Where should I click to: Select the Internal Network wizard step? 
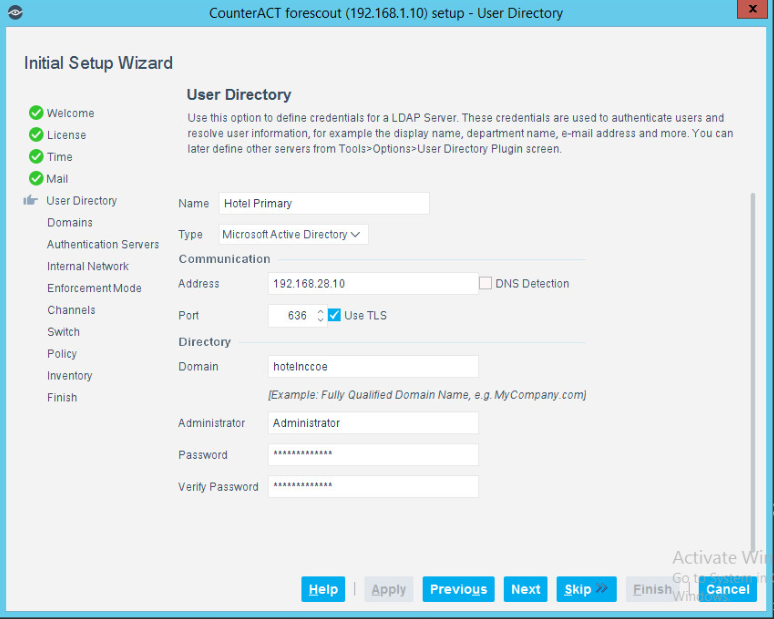click(88, 266)
